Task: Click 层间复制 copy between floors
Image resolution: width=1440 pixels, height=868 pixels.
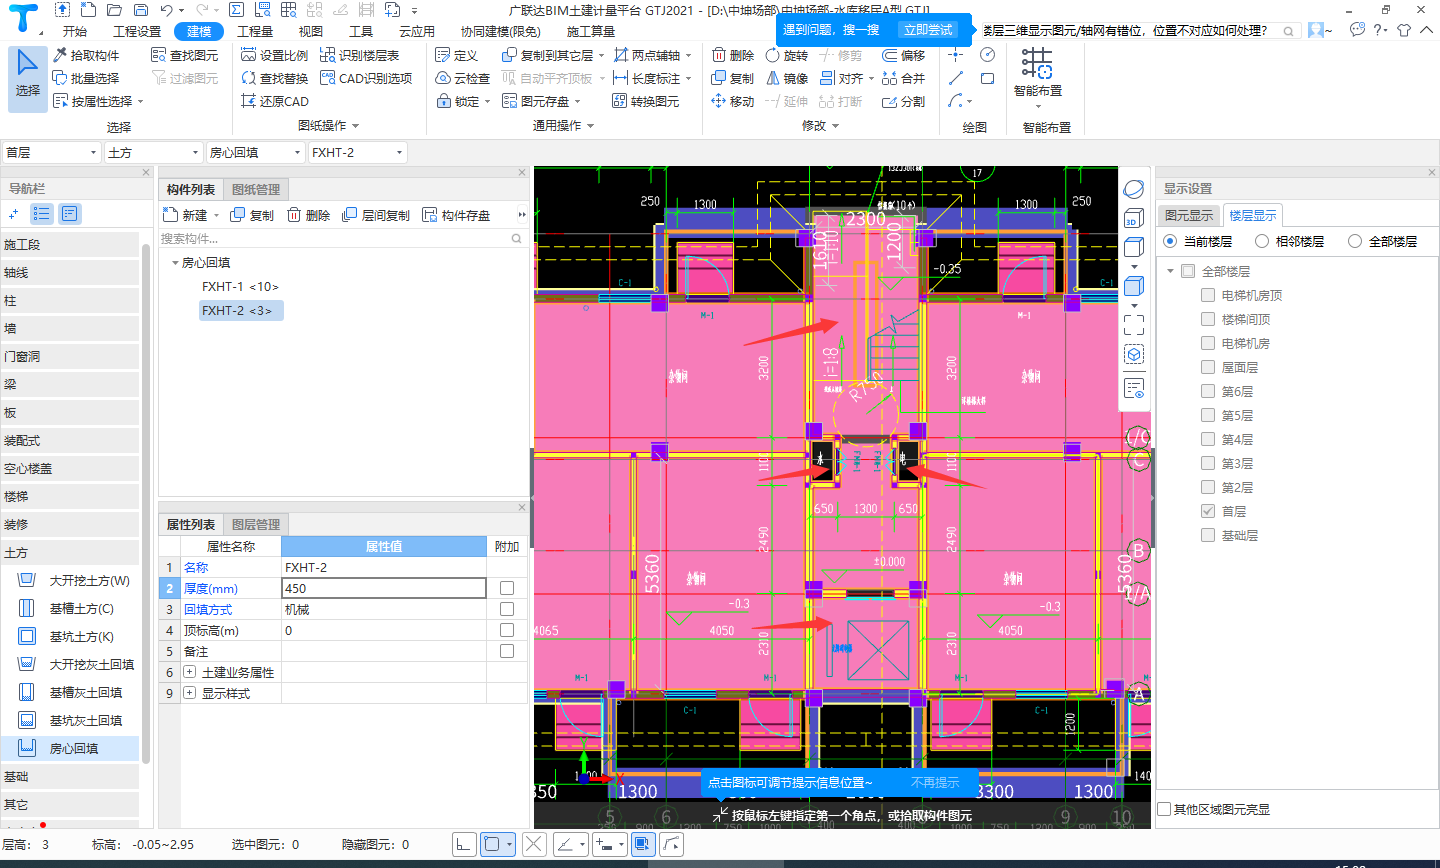Action: click(376, 215)
